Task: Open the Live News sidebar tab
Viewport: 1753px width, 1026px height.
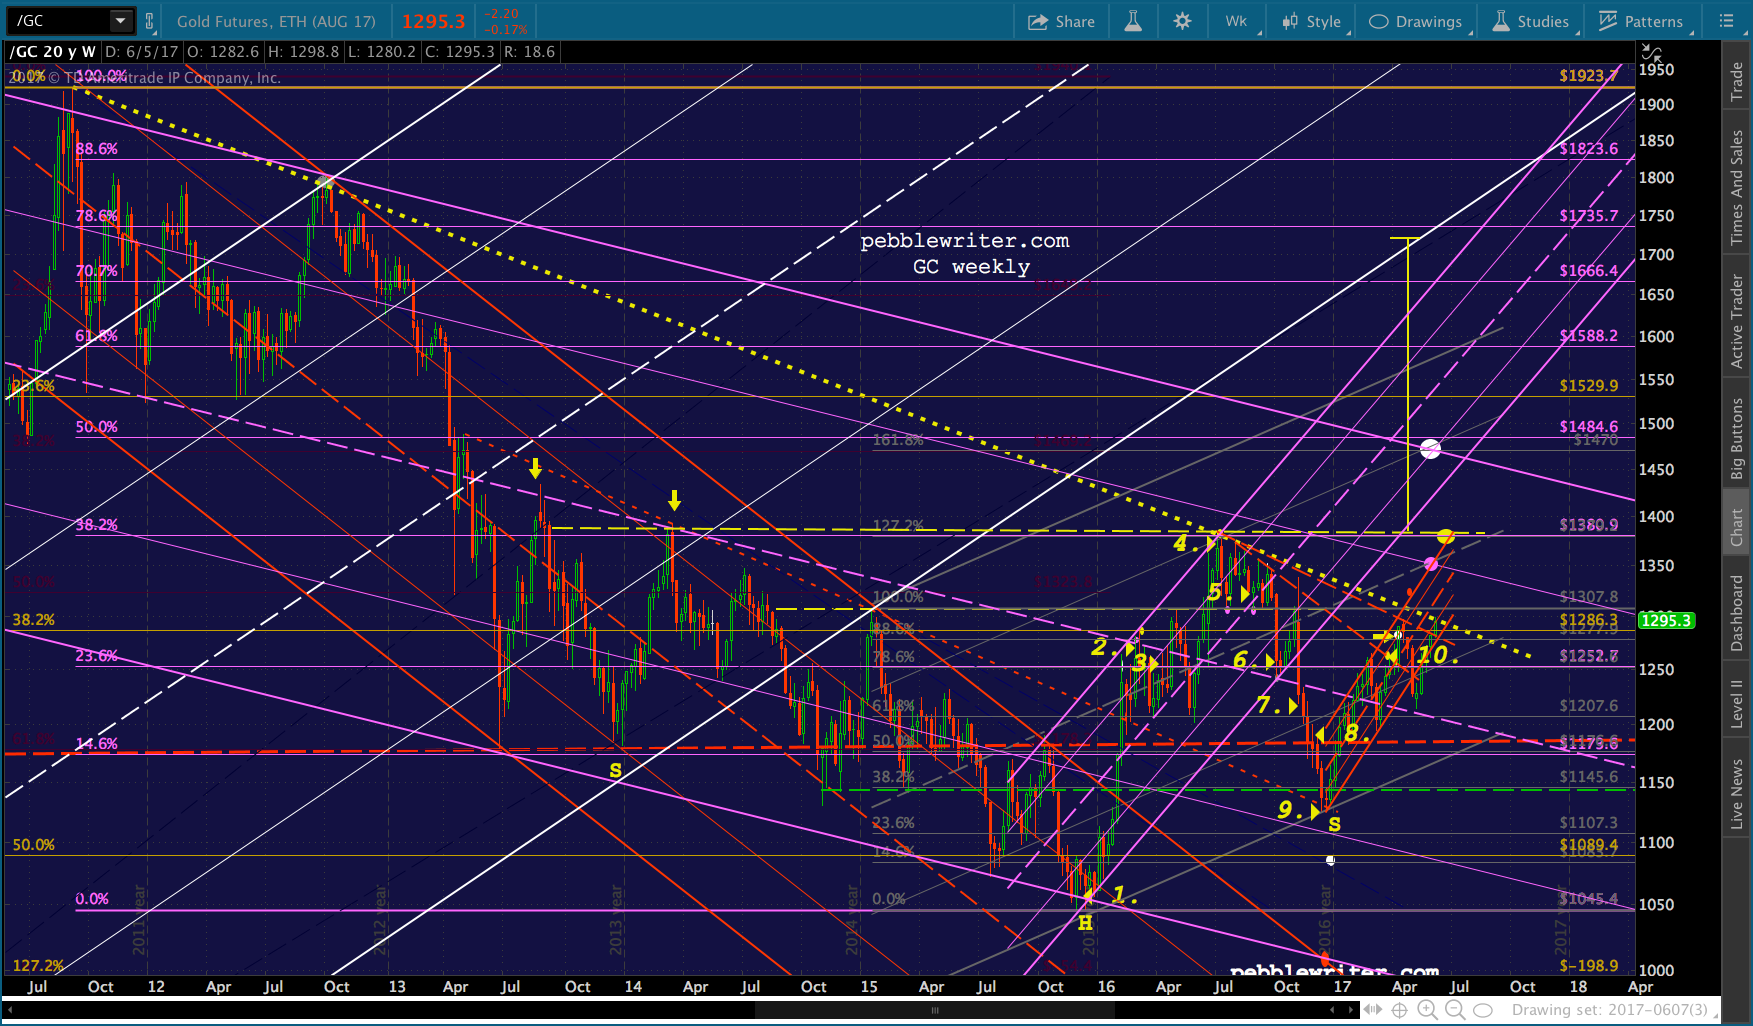Action: point(1737,794)
